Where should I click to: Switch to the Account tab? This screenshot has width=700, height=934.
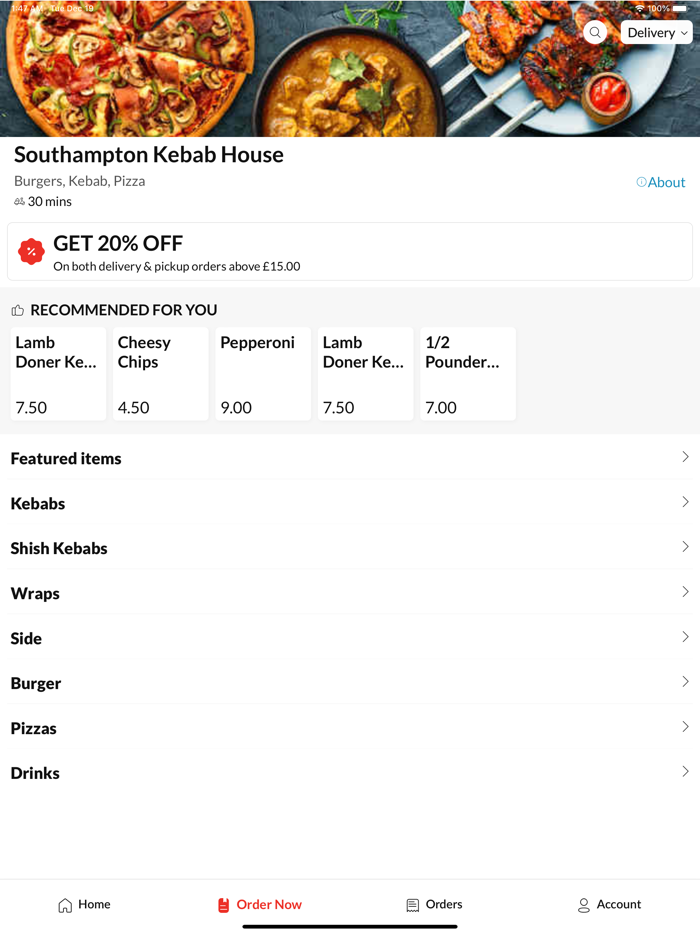click(x=610, y=904)
